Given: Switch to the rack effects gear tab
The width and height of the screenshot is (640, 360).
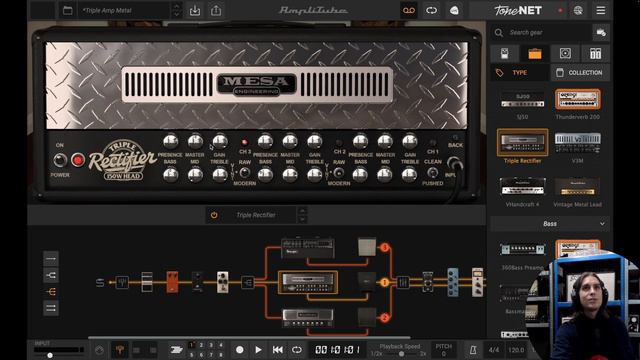Looking at the screenshot, I should [596, 53].
